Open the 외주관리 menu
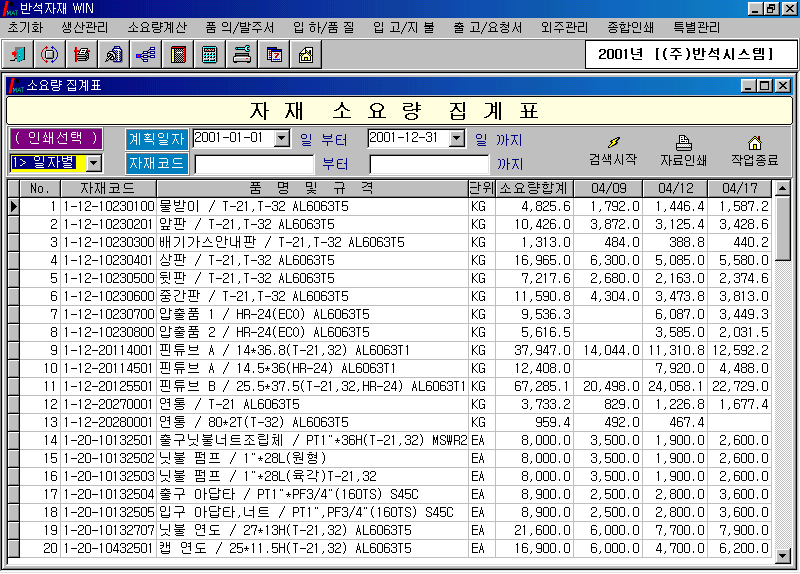Screen dimensions: 800x574 (x=564, y=27)
